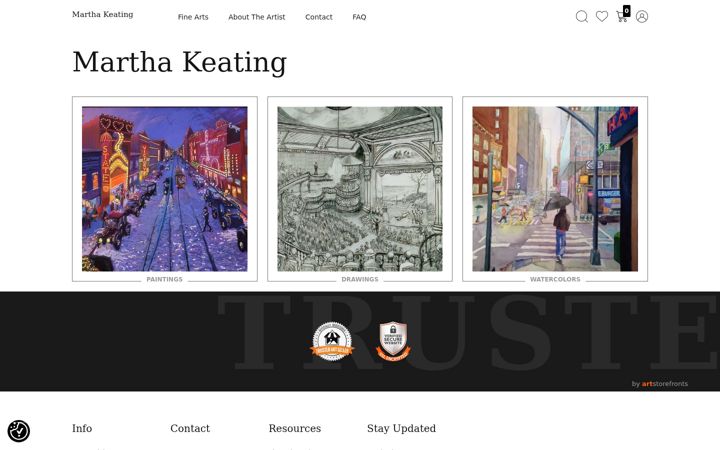Click the small Martha Keating logo
This screenshot has height=450, width=720.
(102, 14)
